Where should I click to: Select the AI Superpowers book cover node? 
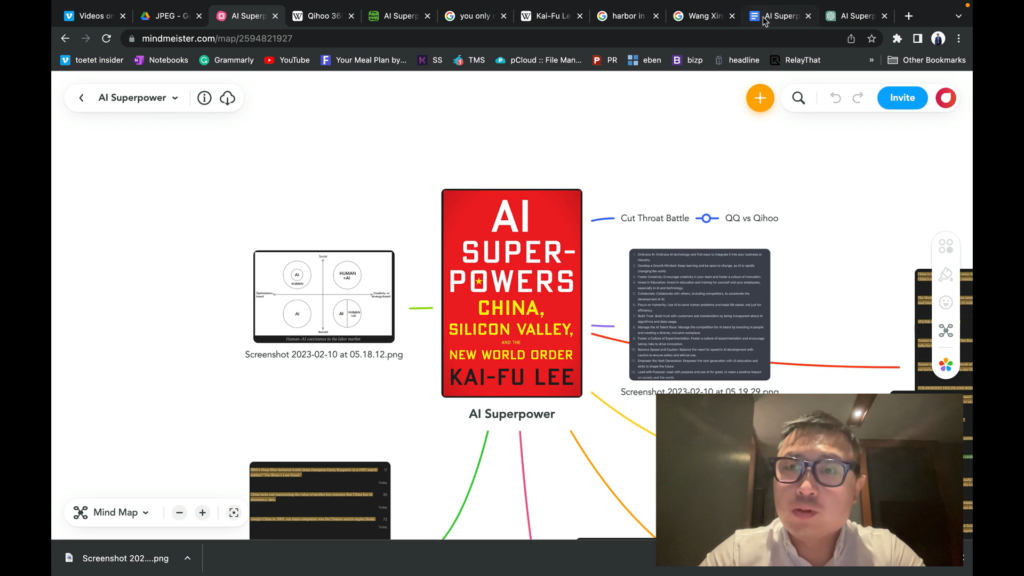(x=511, y=293)
